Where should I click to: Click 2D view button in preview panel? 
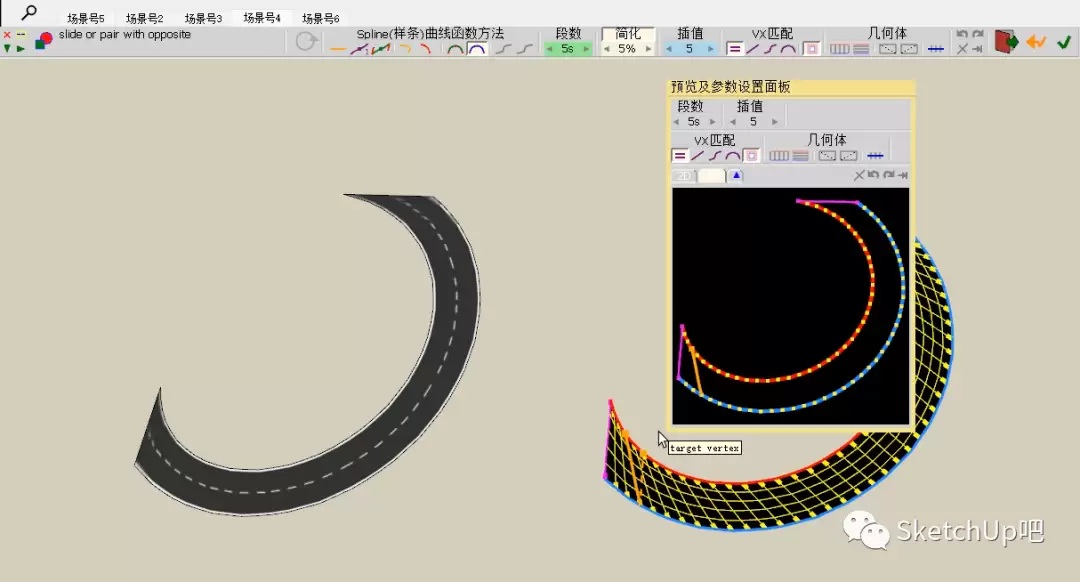coord(684,176)
